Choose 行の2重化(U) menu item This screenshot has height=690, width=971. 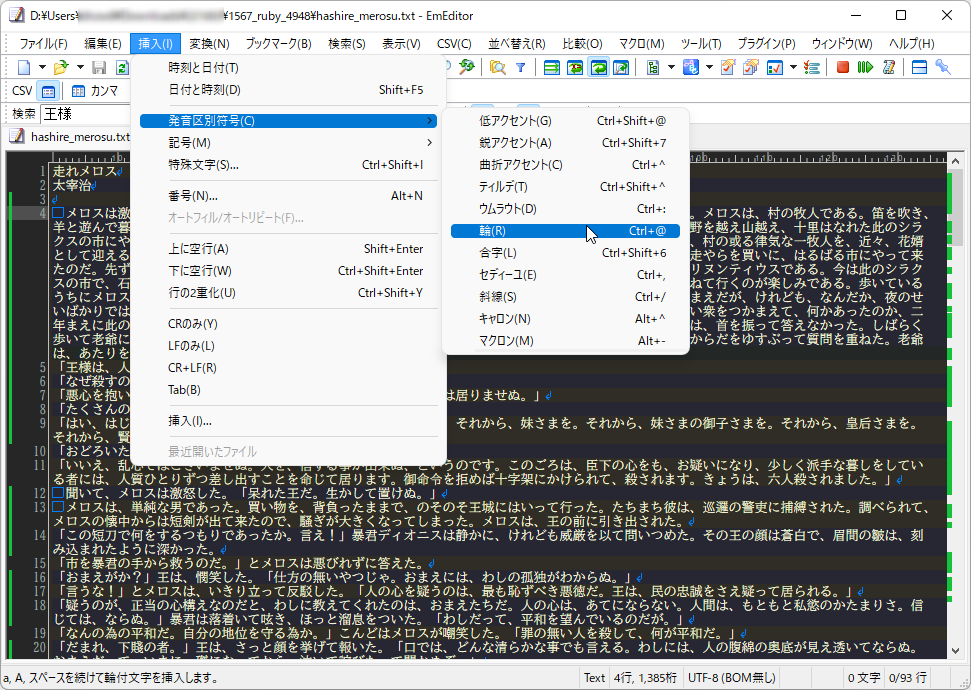click(x=289, y=293)
